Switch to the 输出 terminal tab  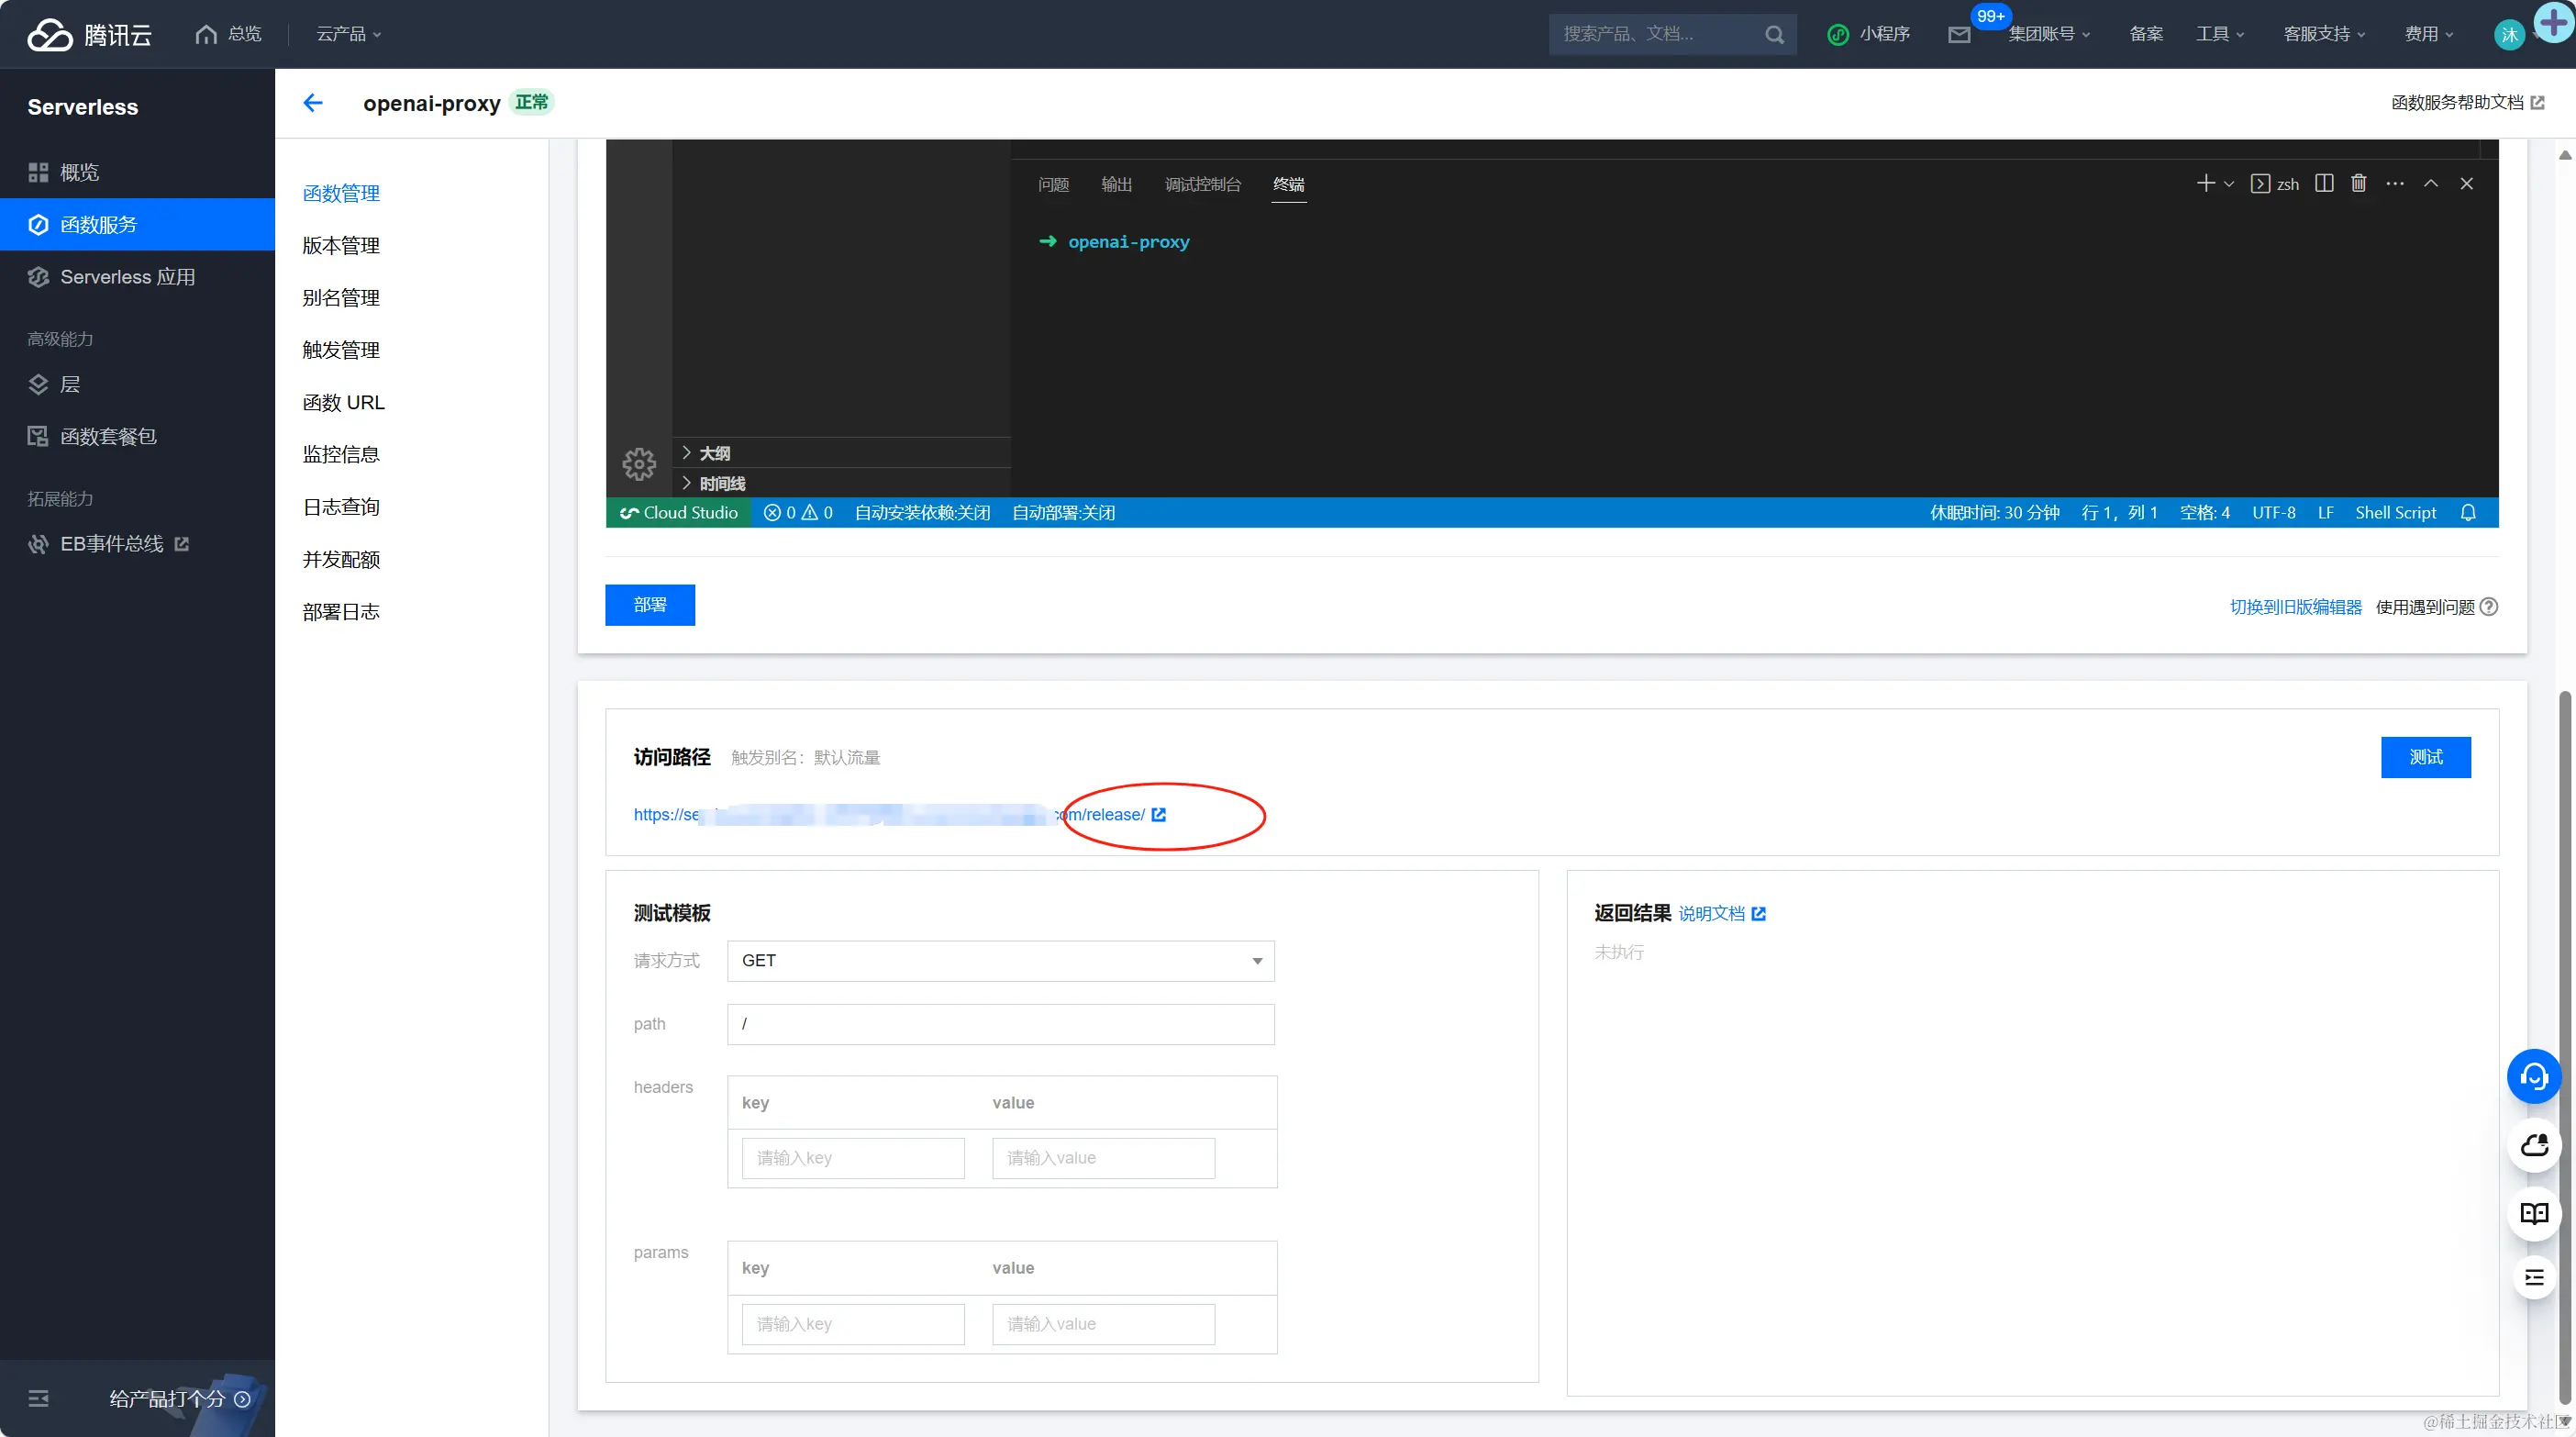pyautogui.click(x=1117, y=184)
